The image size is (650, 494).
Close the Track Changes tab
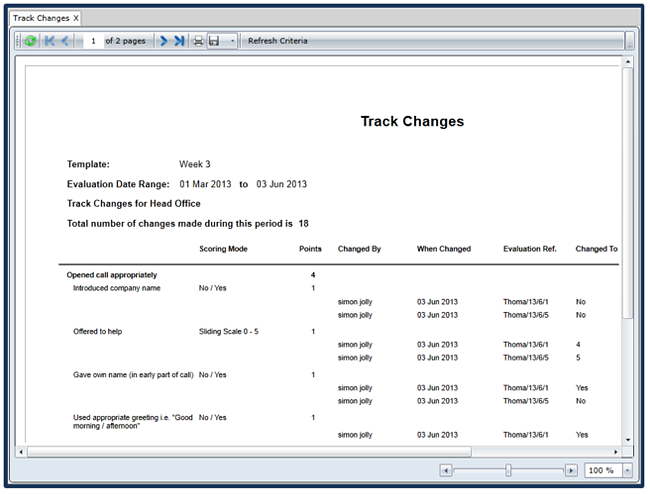pyautogui.click(x=76, y=18)
